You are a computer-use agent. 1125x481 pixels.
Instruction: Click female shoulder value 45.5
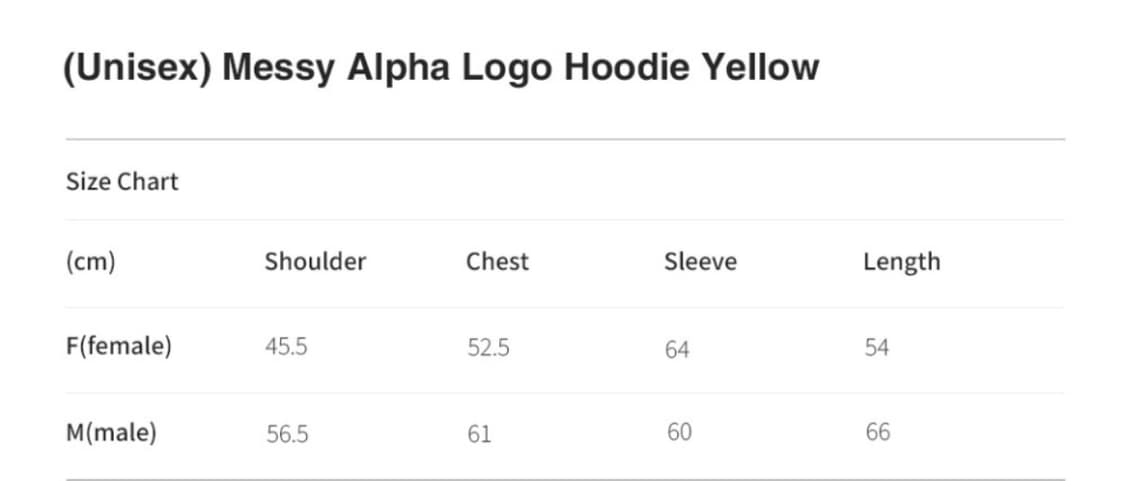(x=286, y=348)
